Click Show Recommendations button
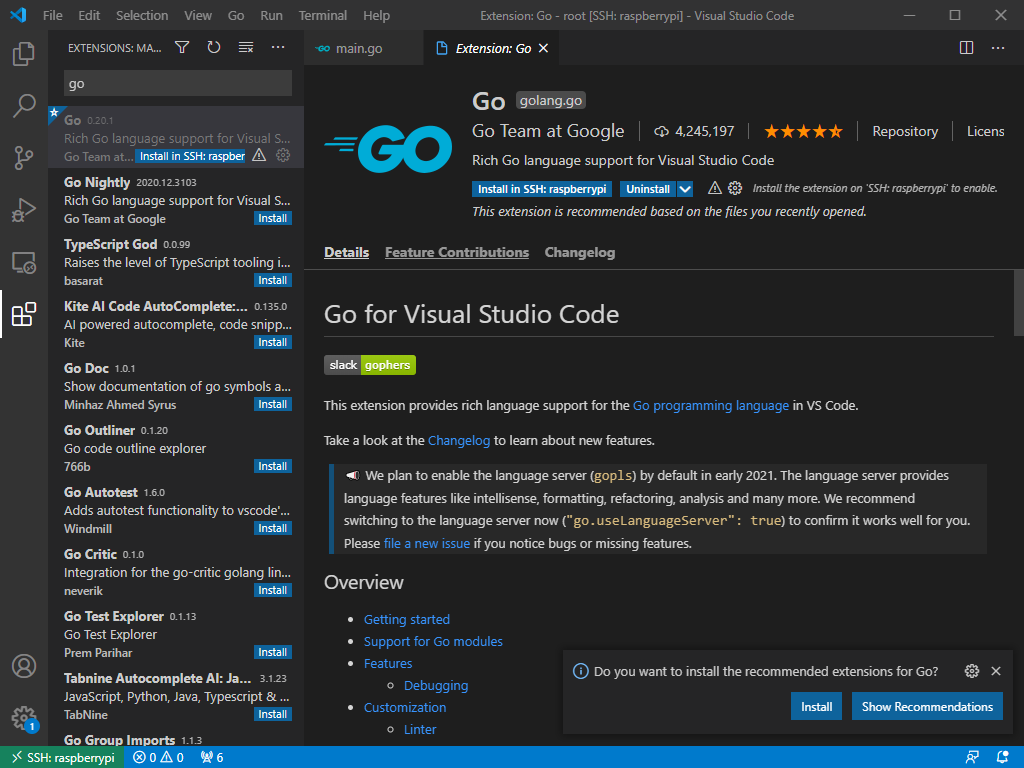The width and height of the screenshot is (1024, 768). (x=927, y=707)
